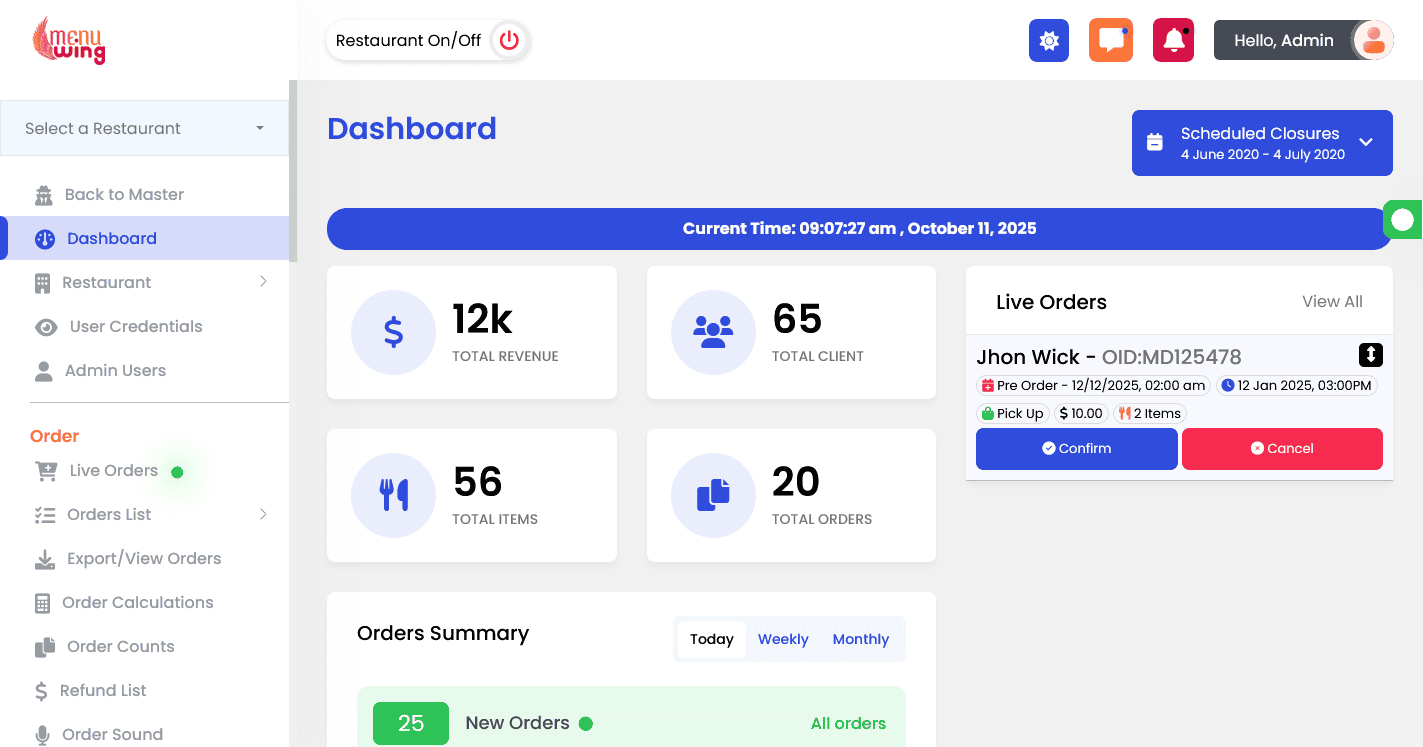
Task: Click the black sort arrows icon on the order
Action: pyautogui.click(x=1370, y=355)
